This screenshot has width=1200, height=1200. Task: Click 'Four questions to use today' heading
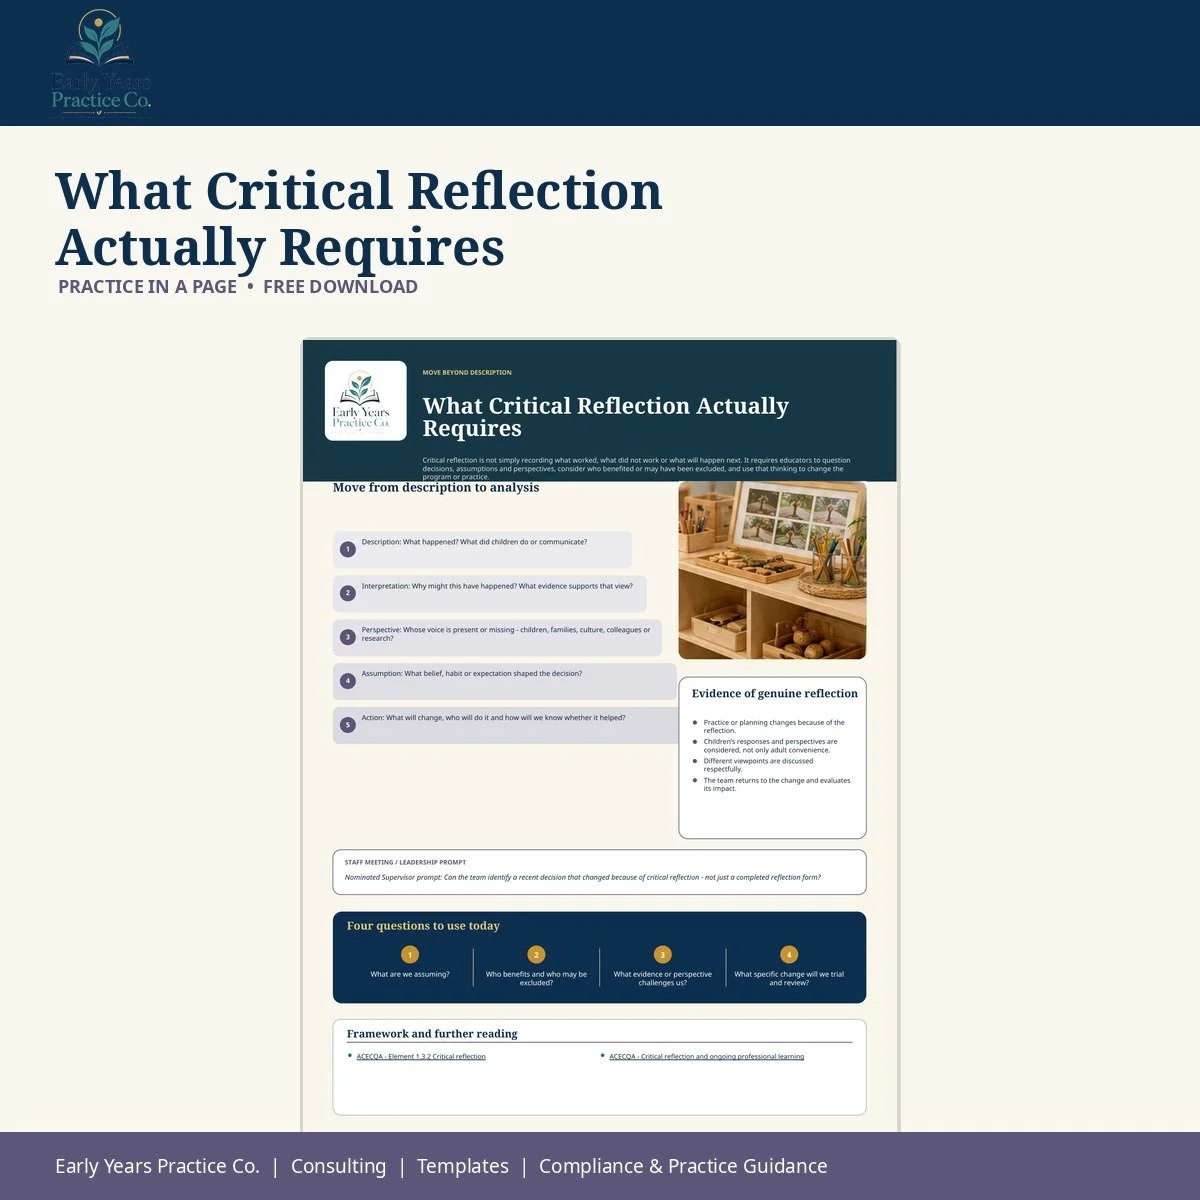tap(423, 926)
